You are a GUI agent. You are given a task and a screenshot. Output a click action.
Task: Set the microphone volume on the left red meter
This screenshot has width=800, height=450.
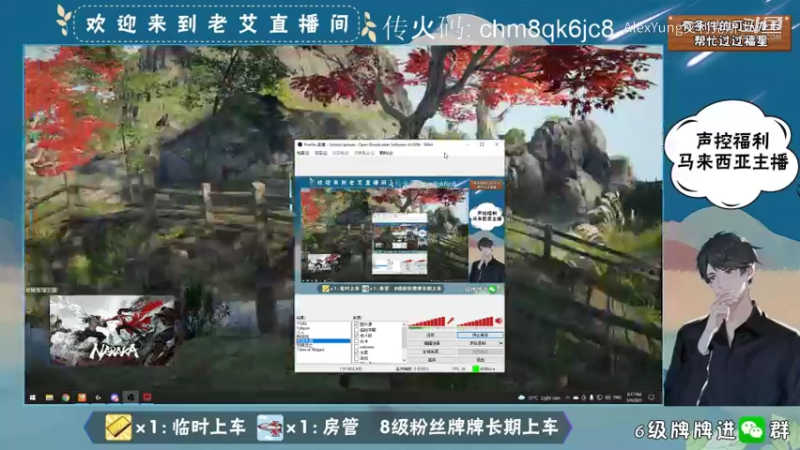[x=427, y=321]
